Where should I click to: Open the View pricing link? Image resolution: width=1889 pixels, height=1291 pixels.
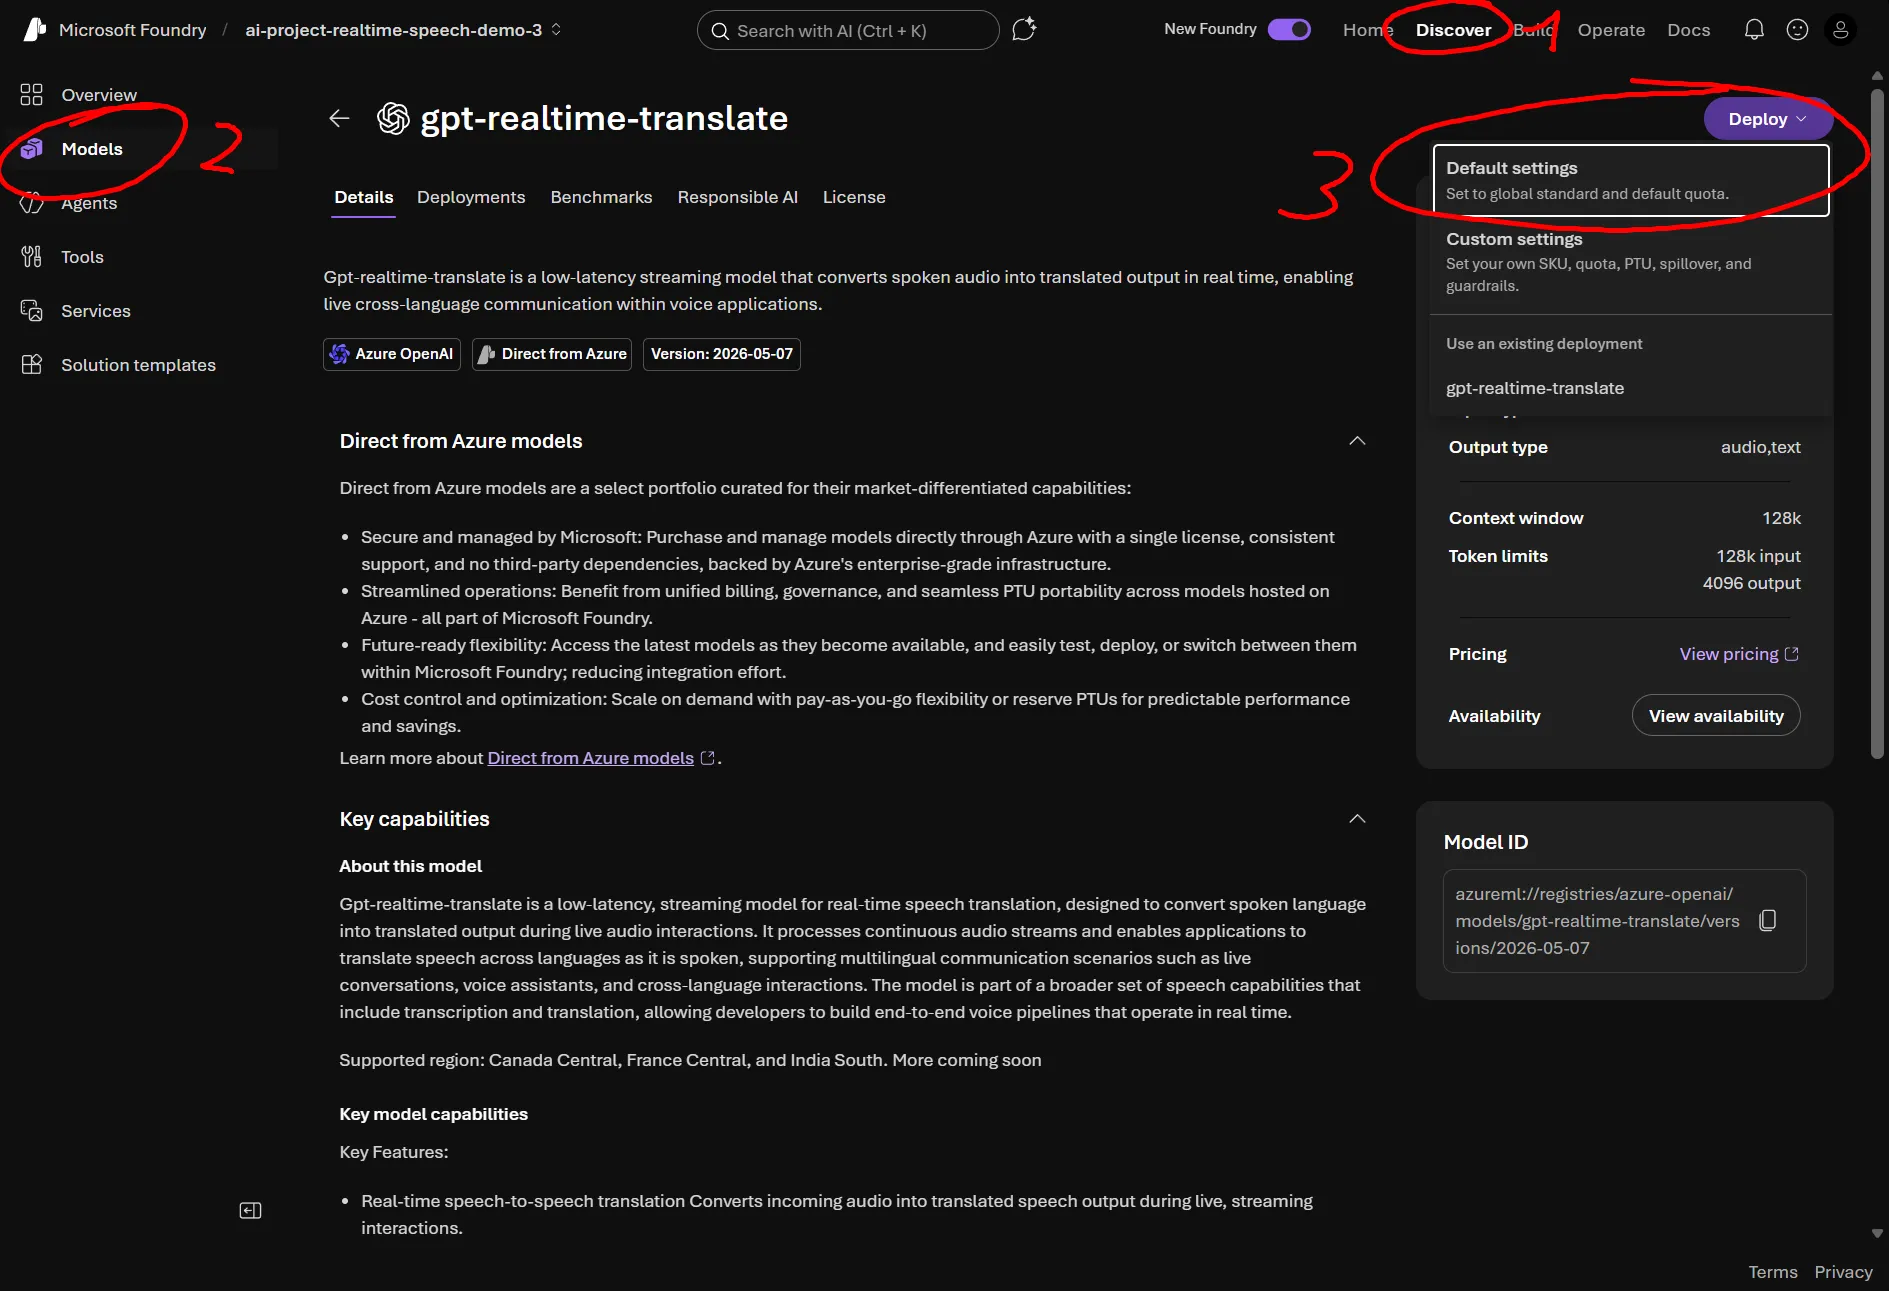coord(1729,654)
